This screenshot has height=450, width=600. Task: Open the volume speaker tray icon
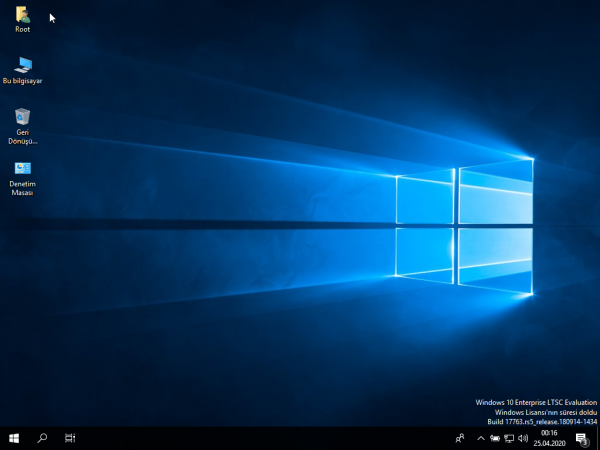(523, 438)
